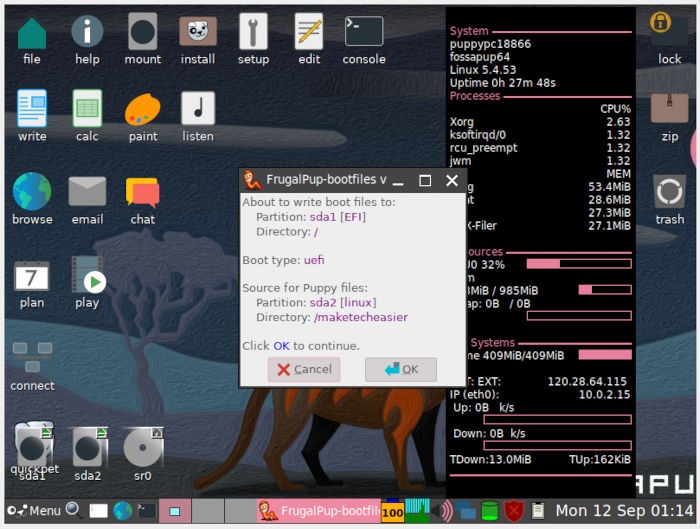The width and height of the screenshot is (700, 529).
Task: Click the Xorg process row
Action: (540, 122)
